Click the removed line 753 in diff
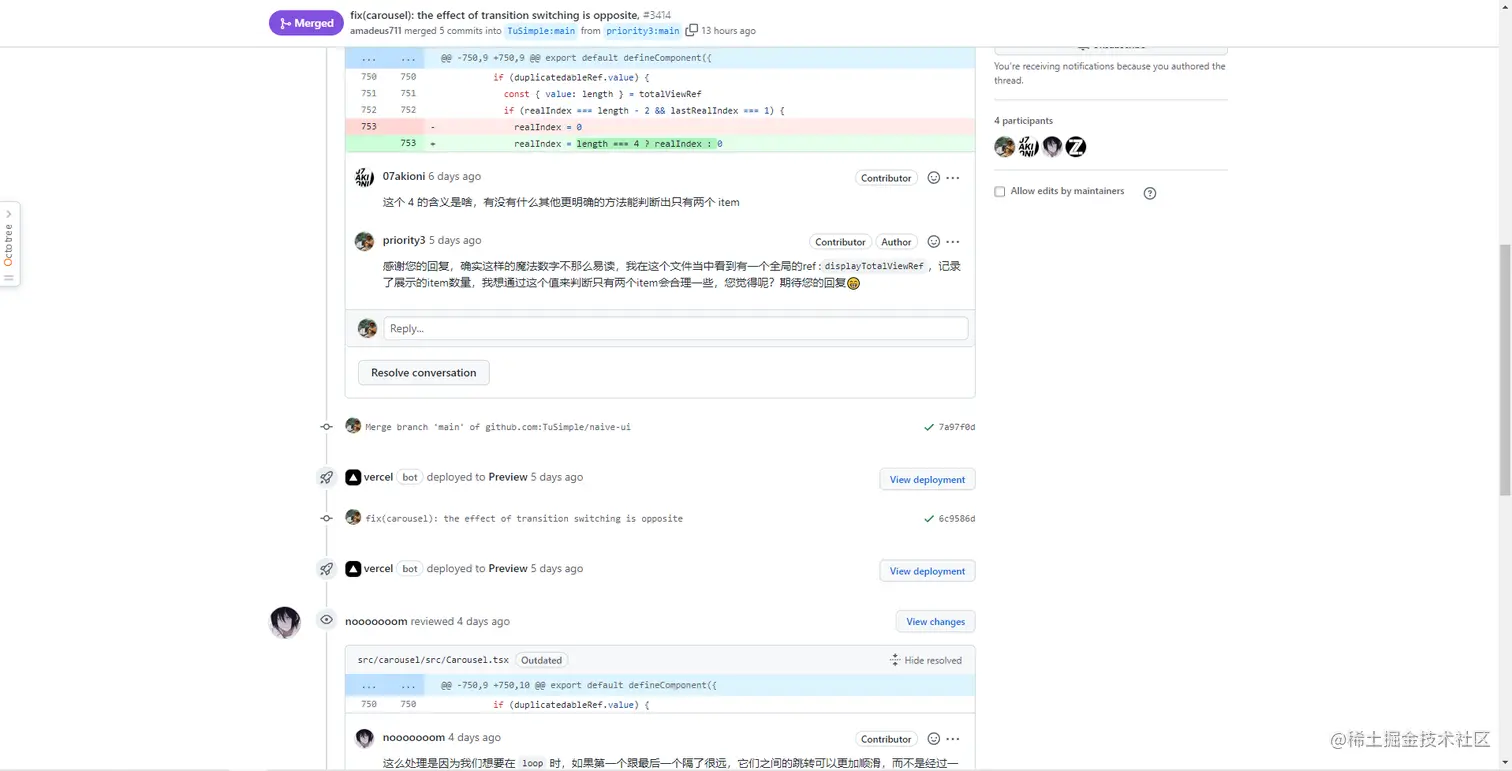Viewport: 1512px width, 771px height. [x=660, y=127]
